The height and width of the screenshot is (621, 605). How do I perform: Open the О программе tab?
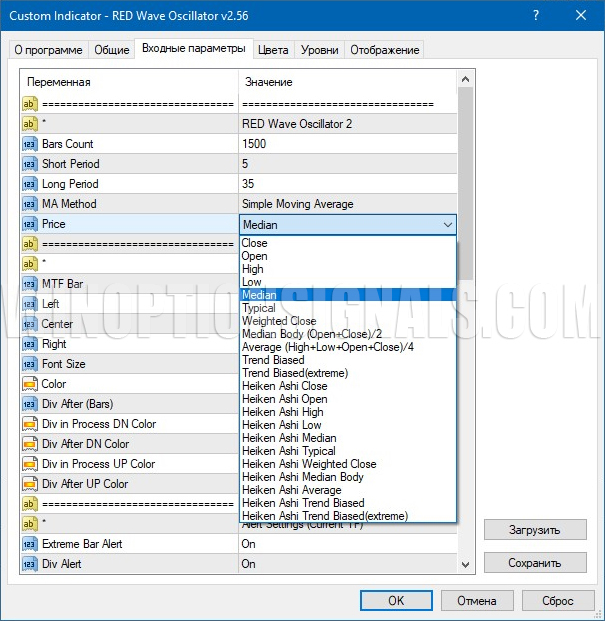47,50
